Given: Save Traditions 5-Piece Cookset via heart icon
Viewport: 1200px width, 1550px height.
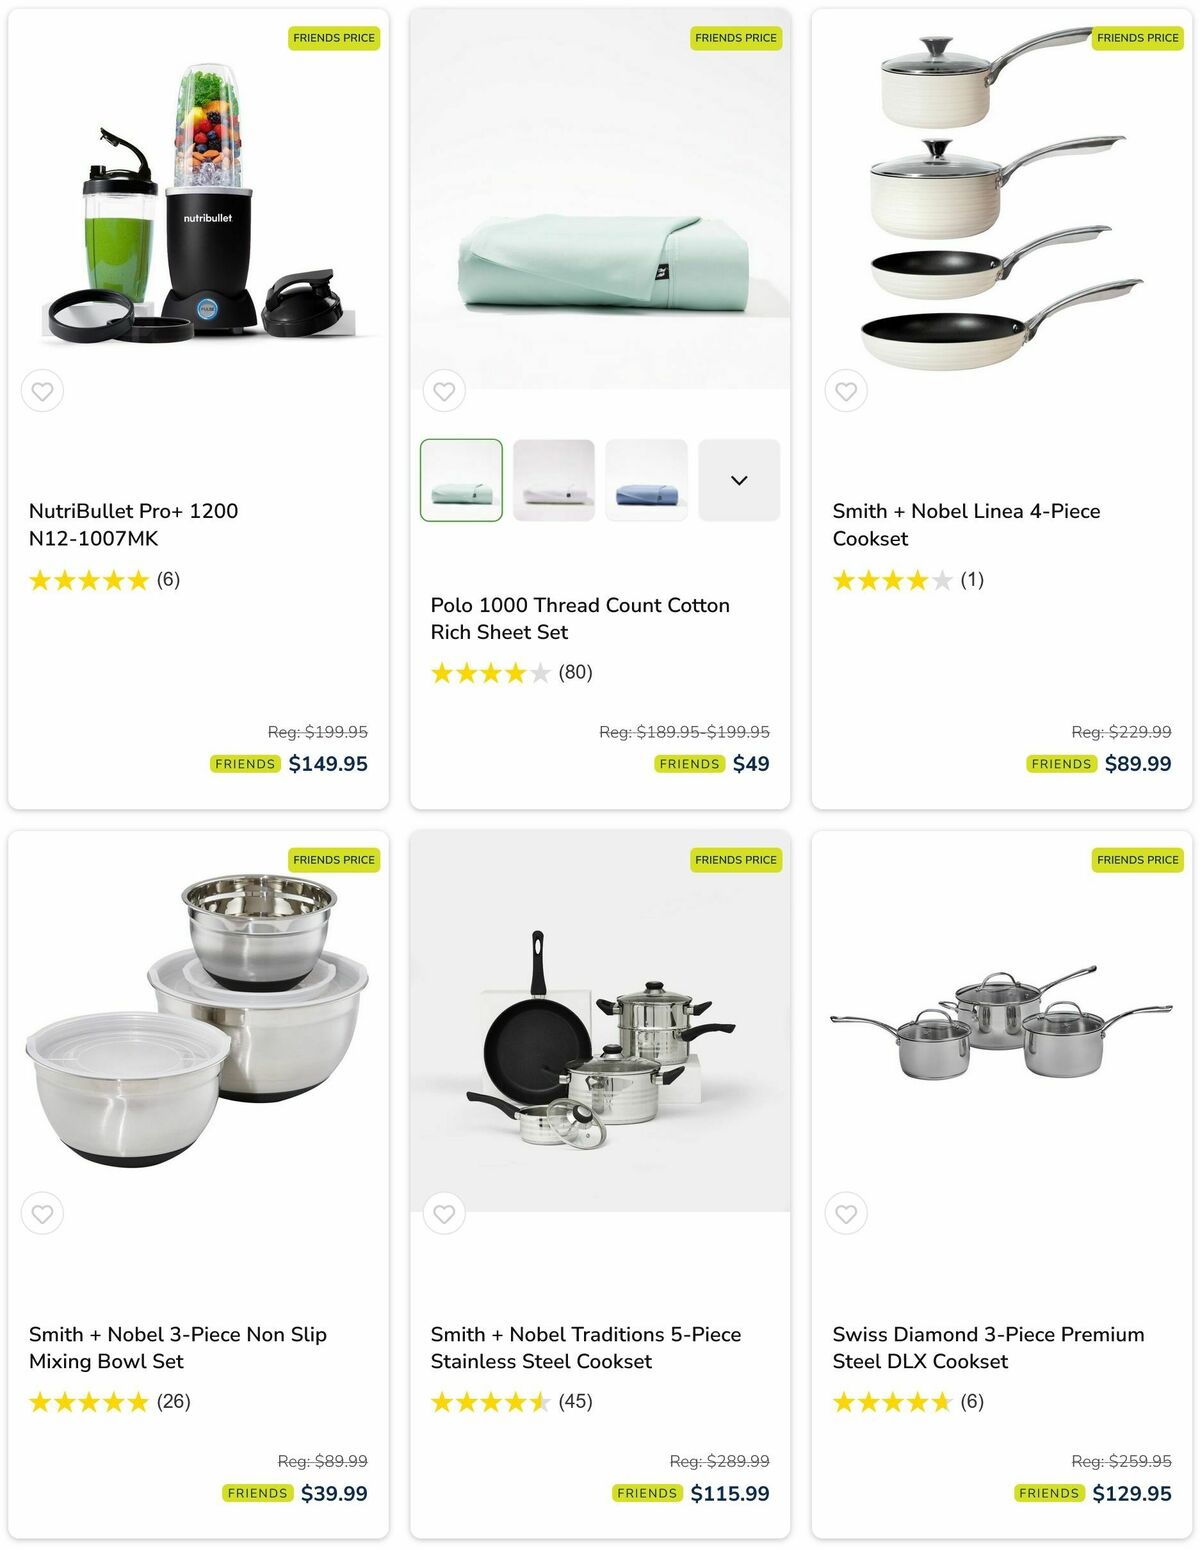Looking at the screenshot, I should (x=444, y=1213).
